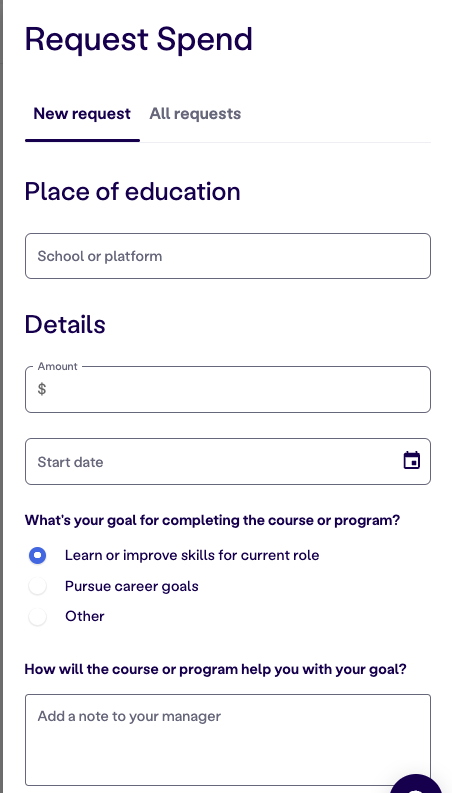Switch to the New request tab
The image size is (452, 793).
pos(82,114)
